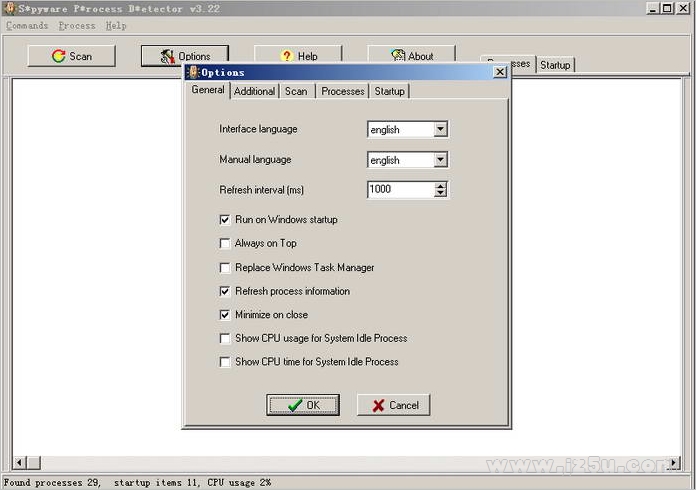The image size is (696, 490).
Task: Open the Process menu
Action: tap(77, 26)
